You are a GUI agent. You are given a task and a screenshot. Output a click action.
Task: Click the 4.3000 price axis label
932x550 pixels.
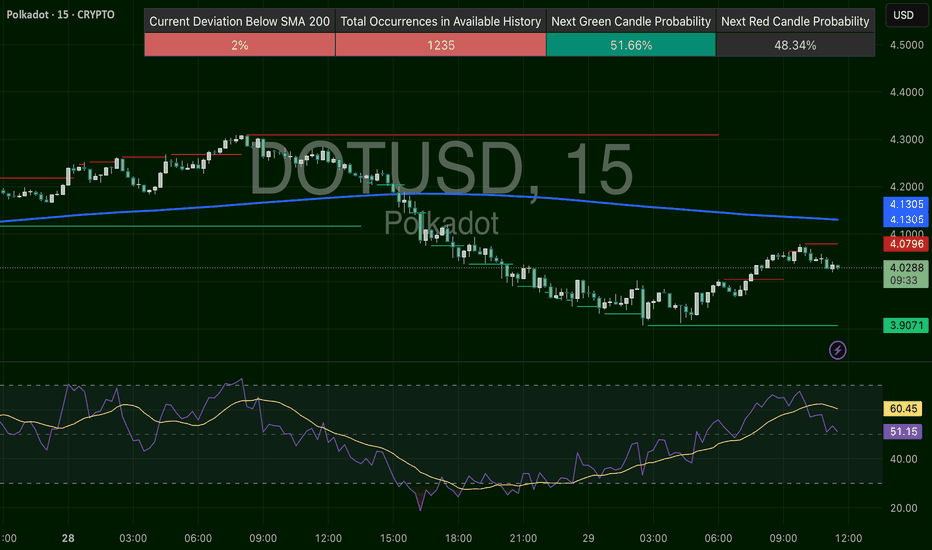pyautogui.click(x=906, y=140)
